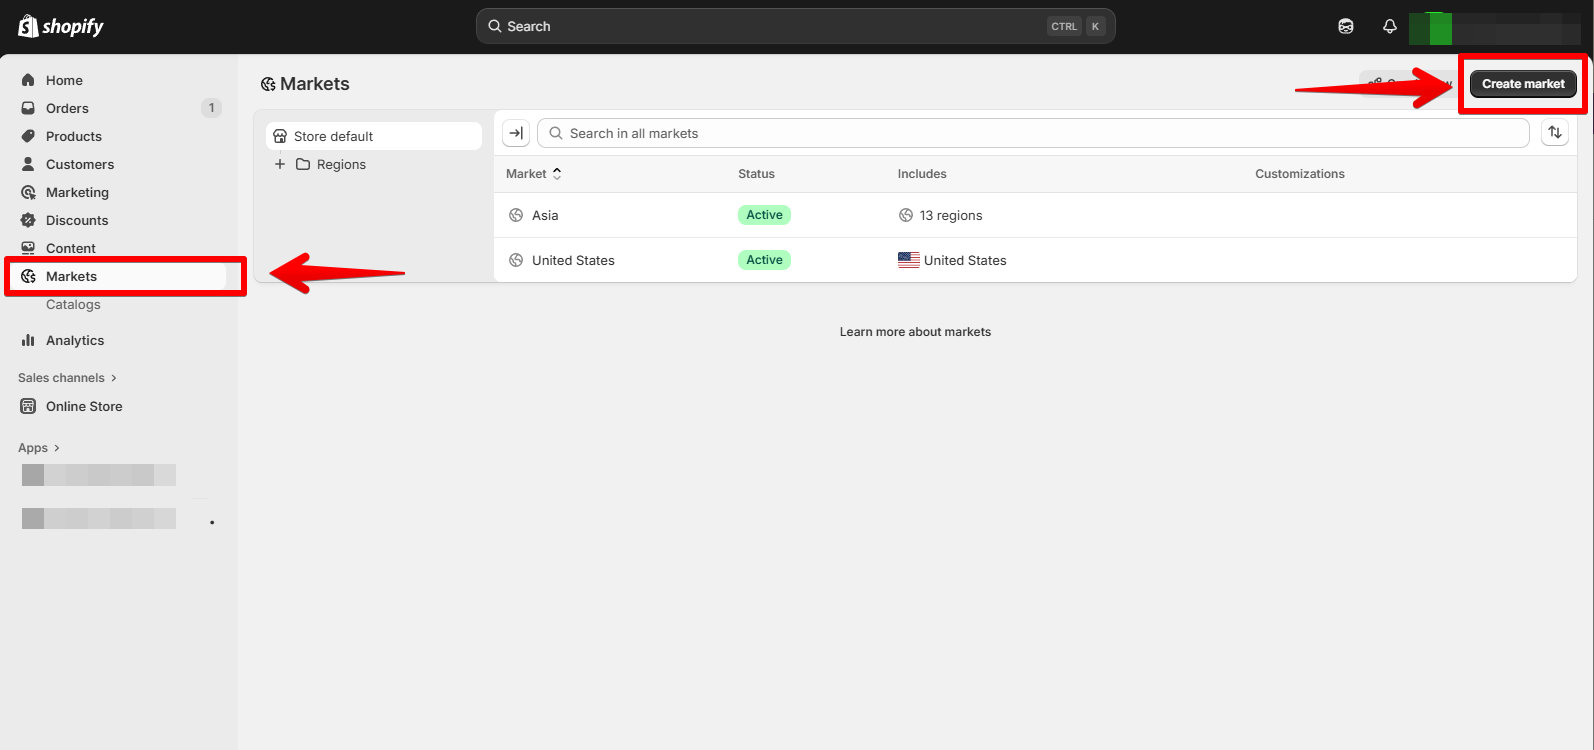Click the Search in all markets field
The image size is (1594, 750).
[1033, 133]
